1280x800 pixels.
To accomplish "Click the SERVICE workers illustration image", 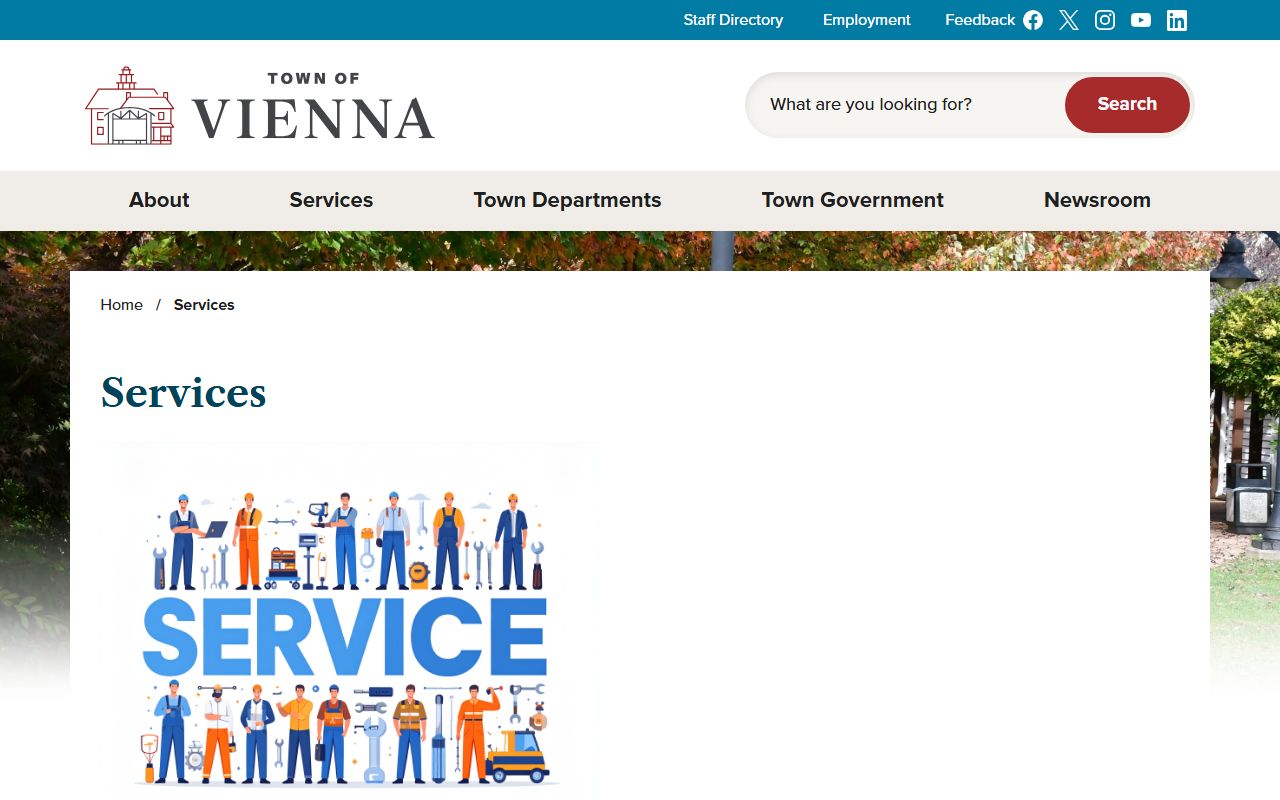I will (350, 620).
